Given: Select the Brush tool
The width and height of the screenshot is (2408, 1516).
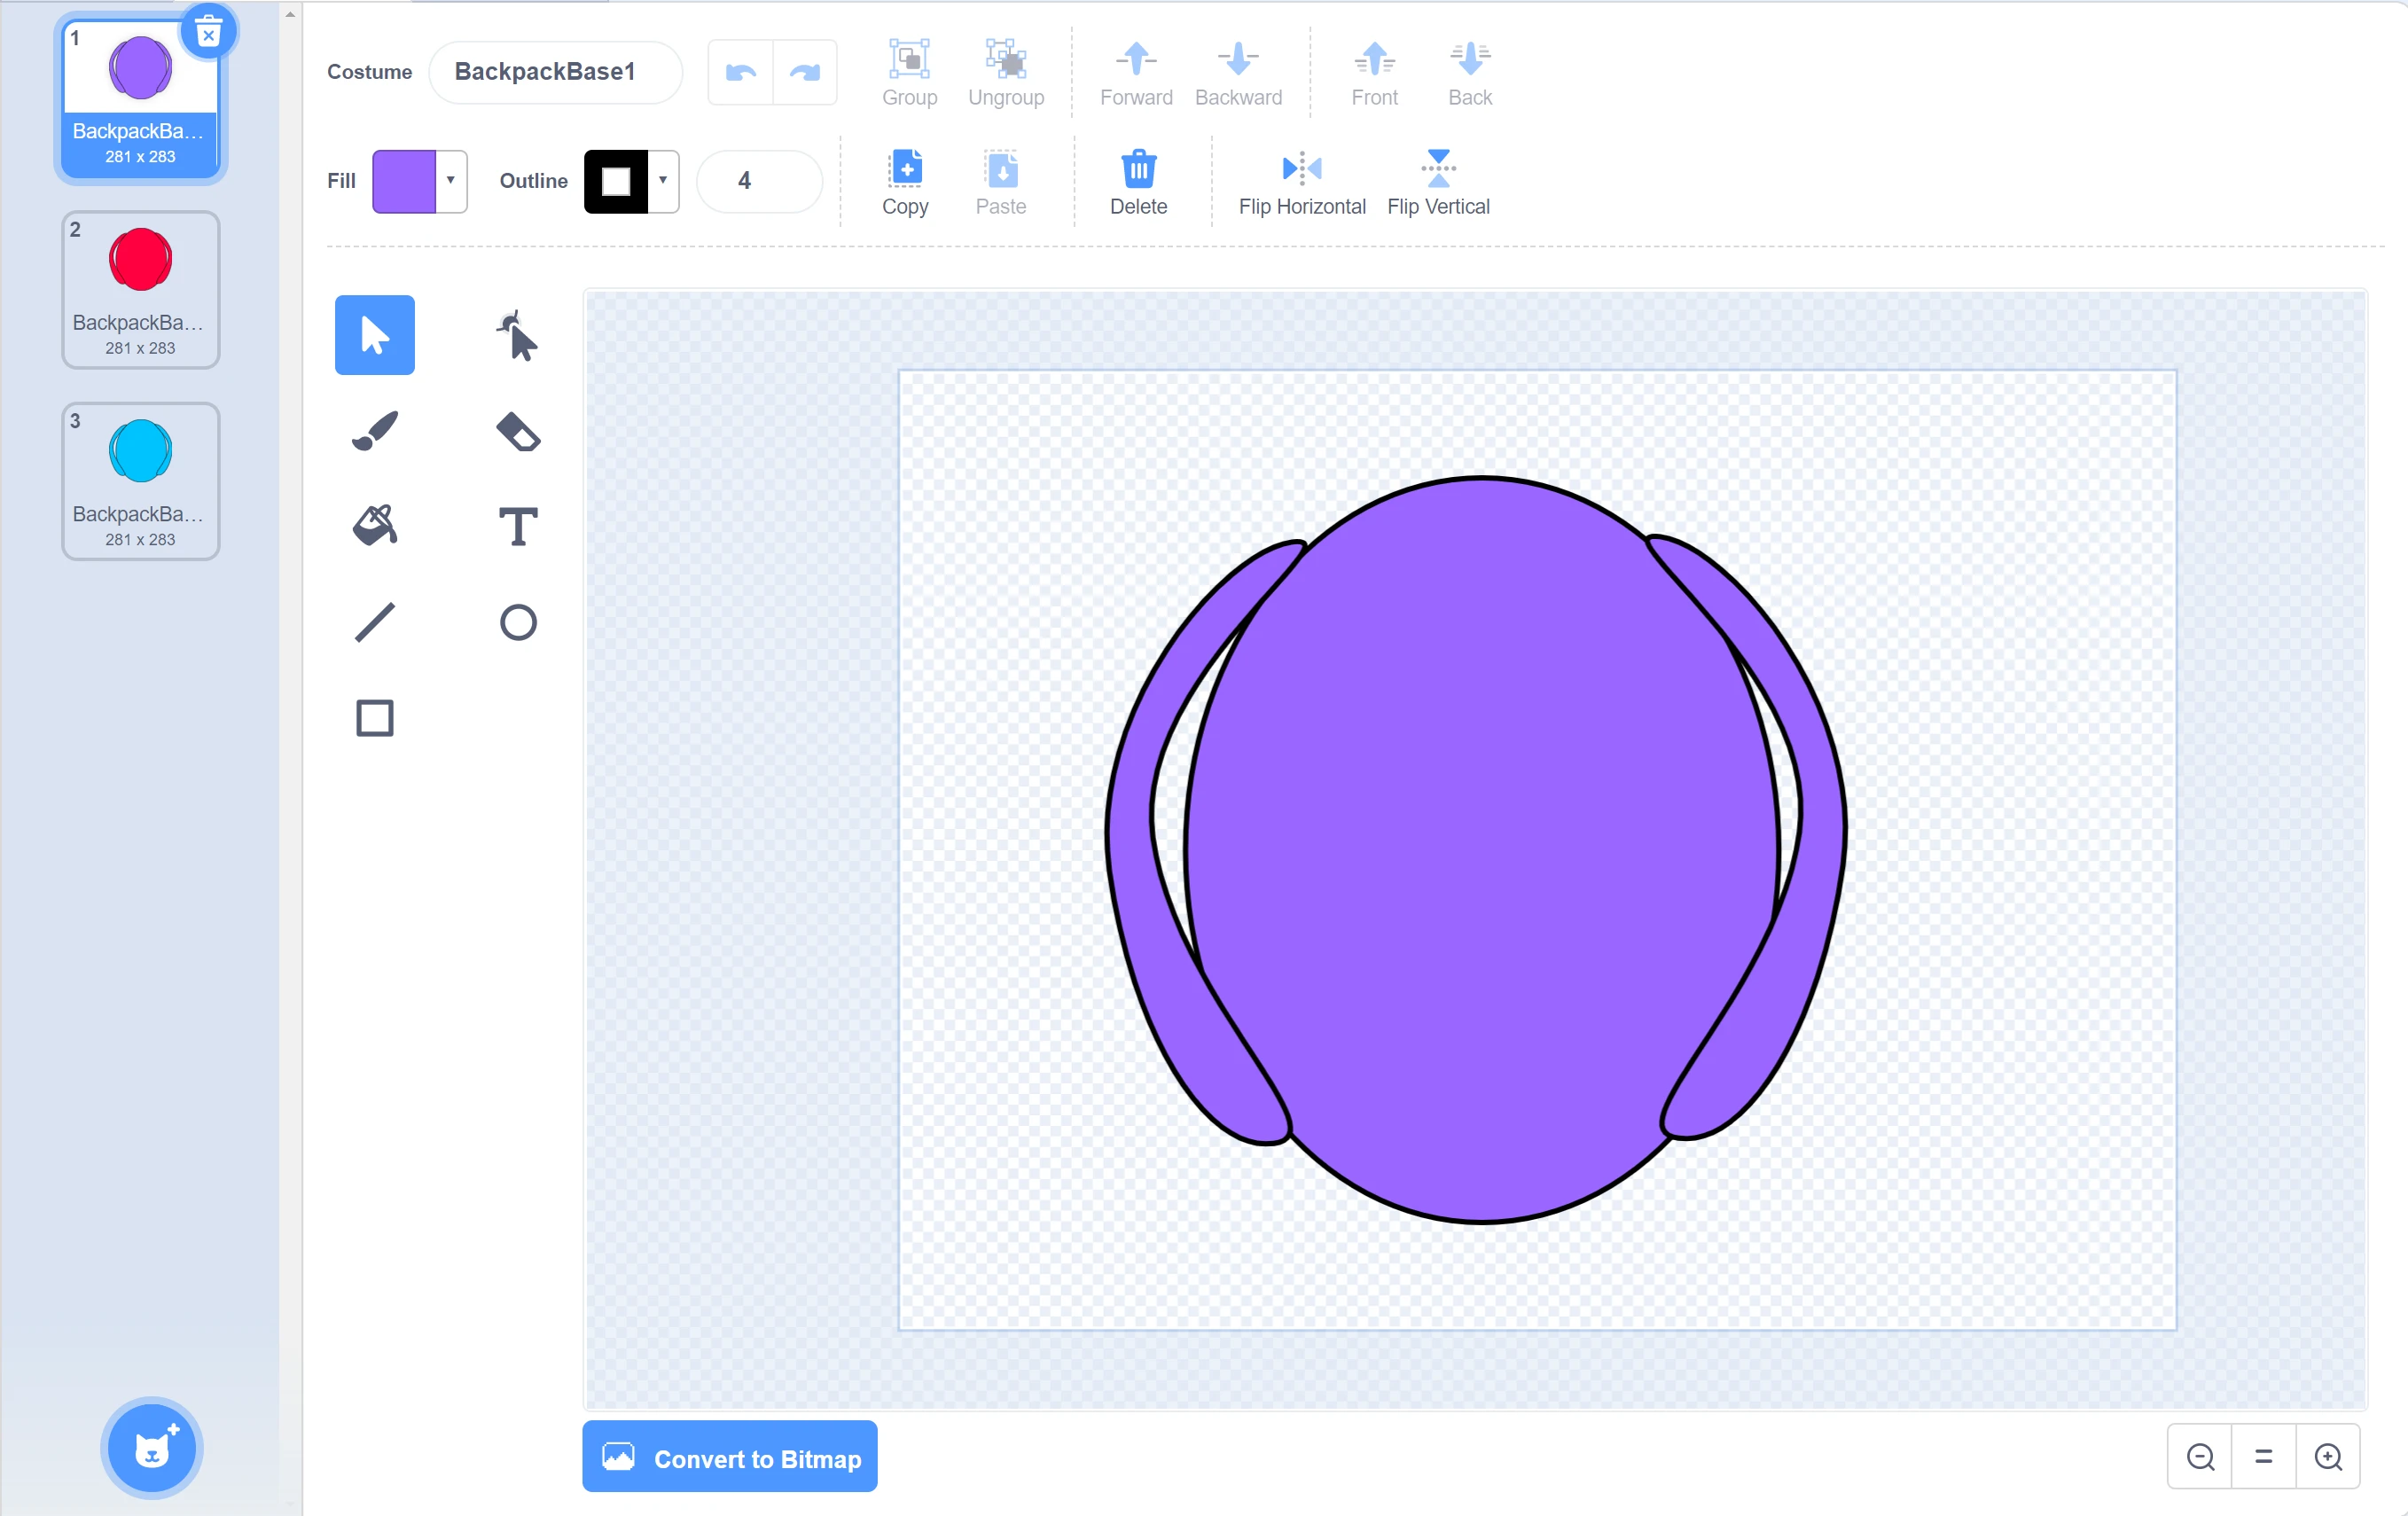Looking at the screenshot, I should pyautogui.click(x=375, y=432).
